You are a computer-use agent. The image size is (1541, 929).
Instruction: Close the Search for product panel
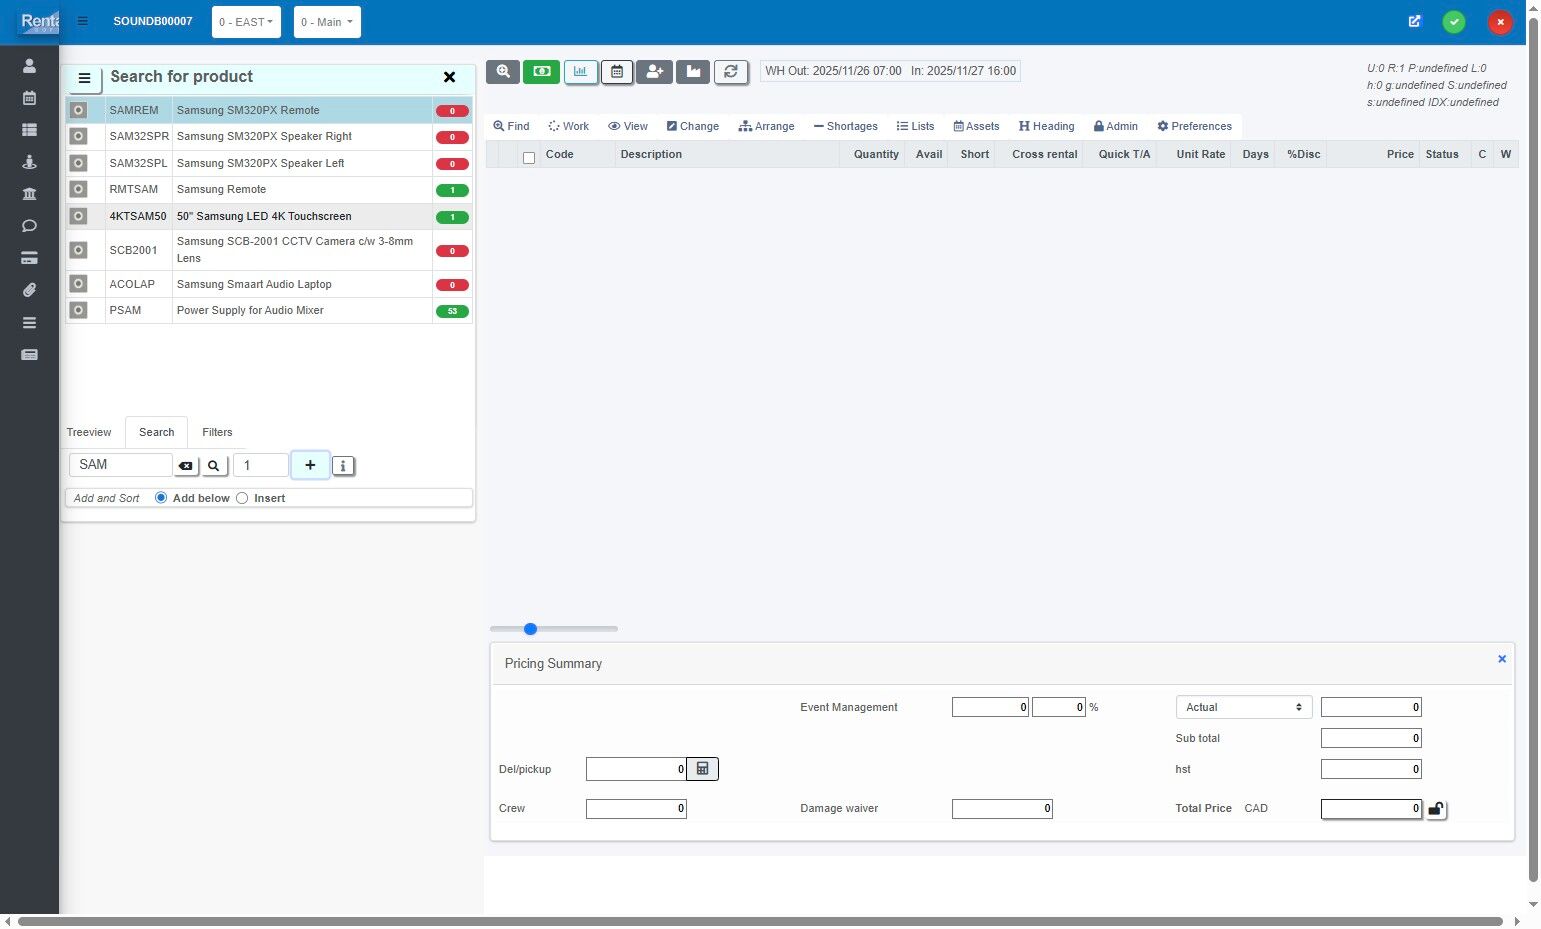449,77
